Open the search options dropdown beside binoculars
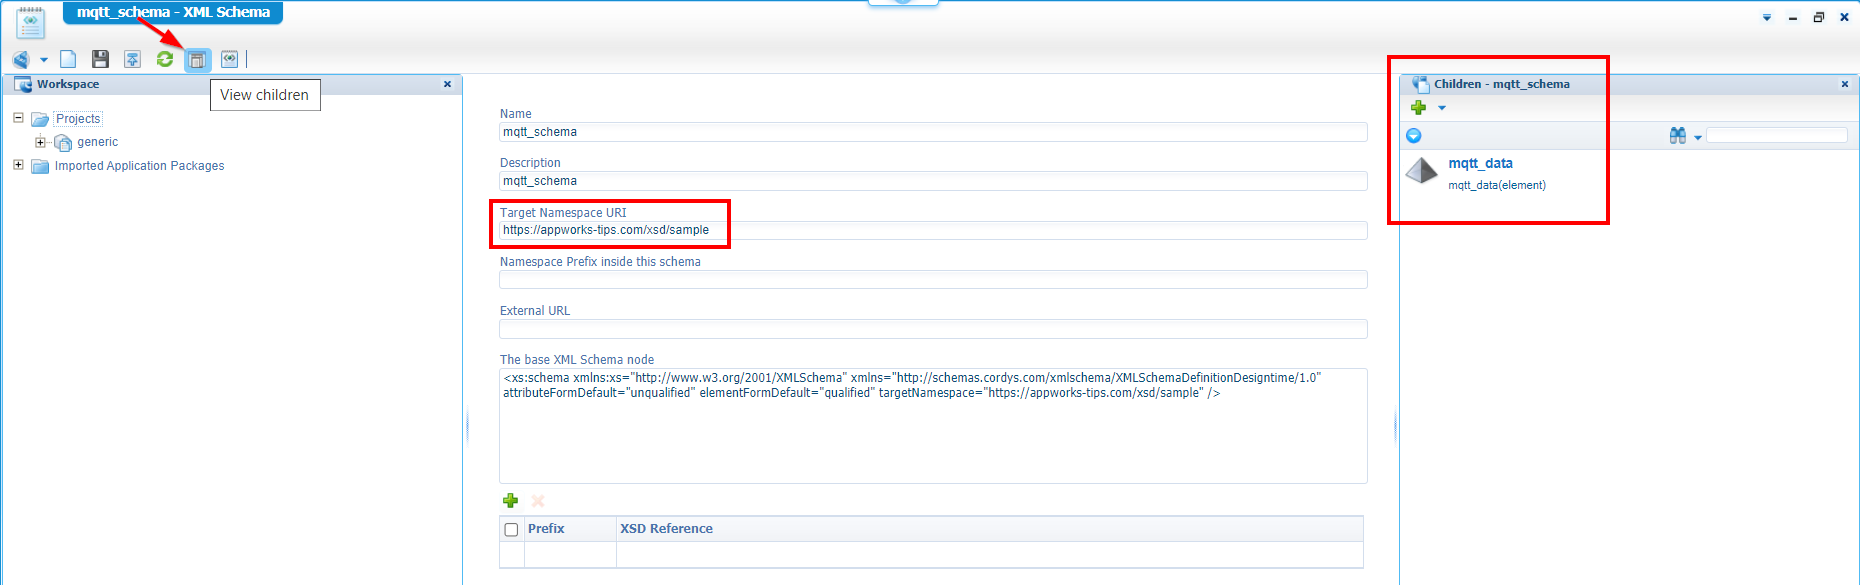Screen dimensions: 1860x585 point(1698,137)
